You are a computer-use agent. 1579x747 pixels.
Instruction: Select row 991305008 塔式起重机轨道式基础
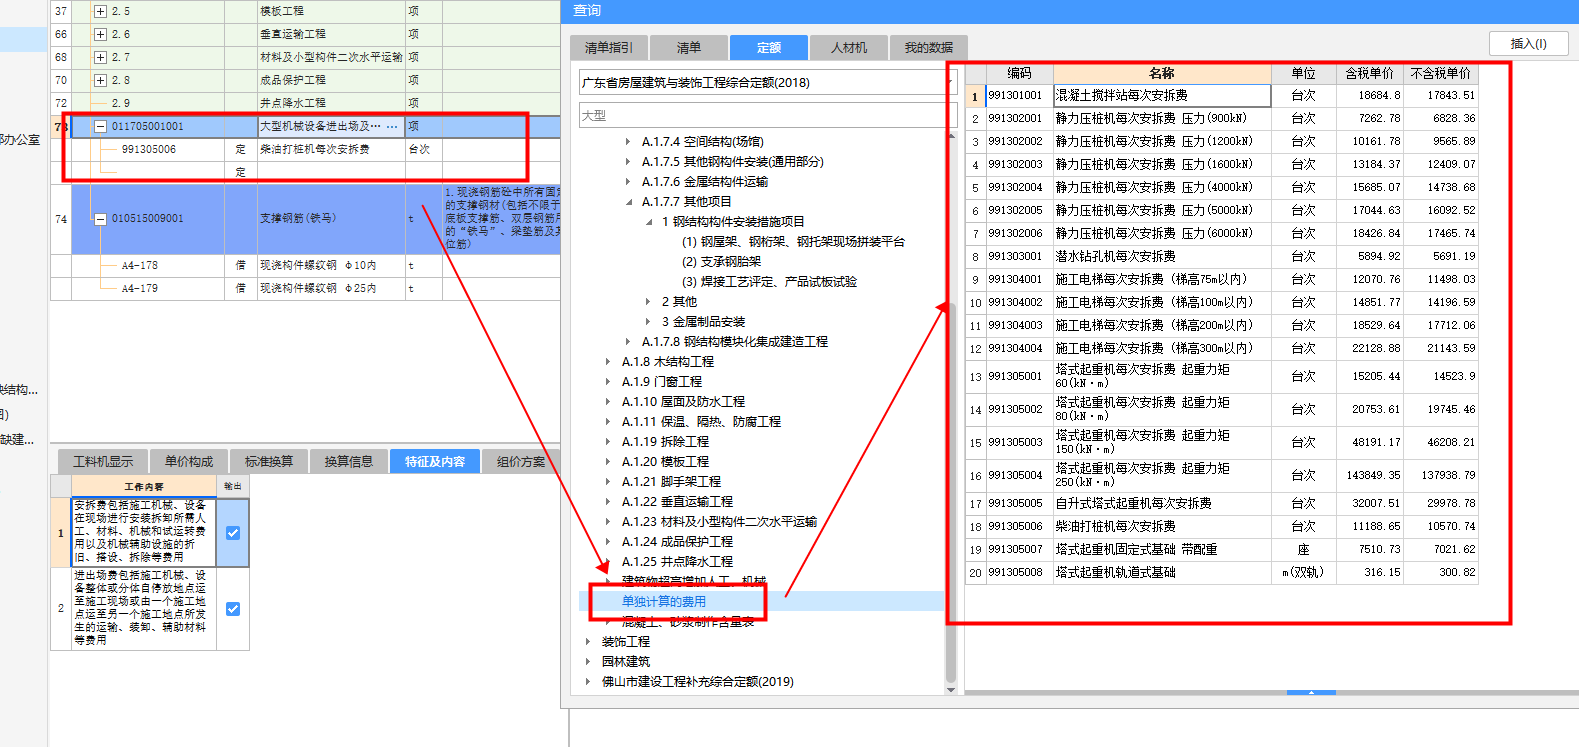(1221, 572)
